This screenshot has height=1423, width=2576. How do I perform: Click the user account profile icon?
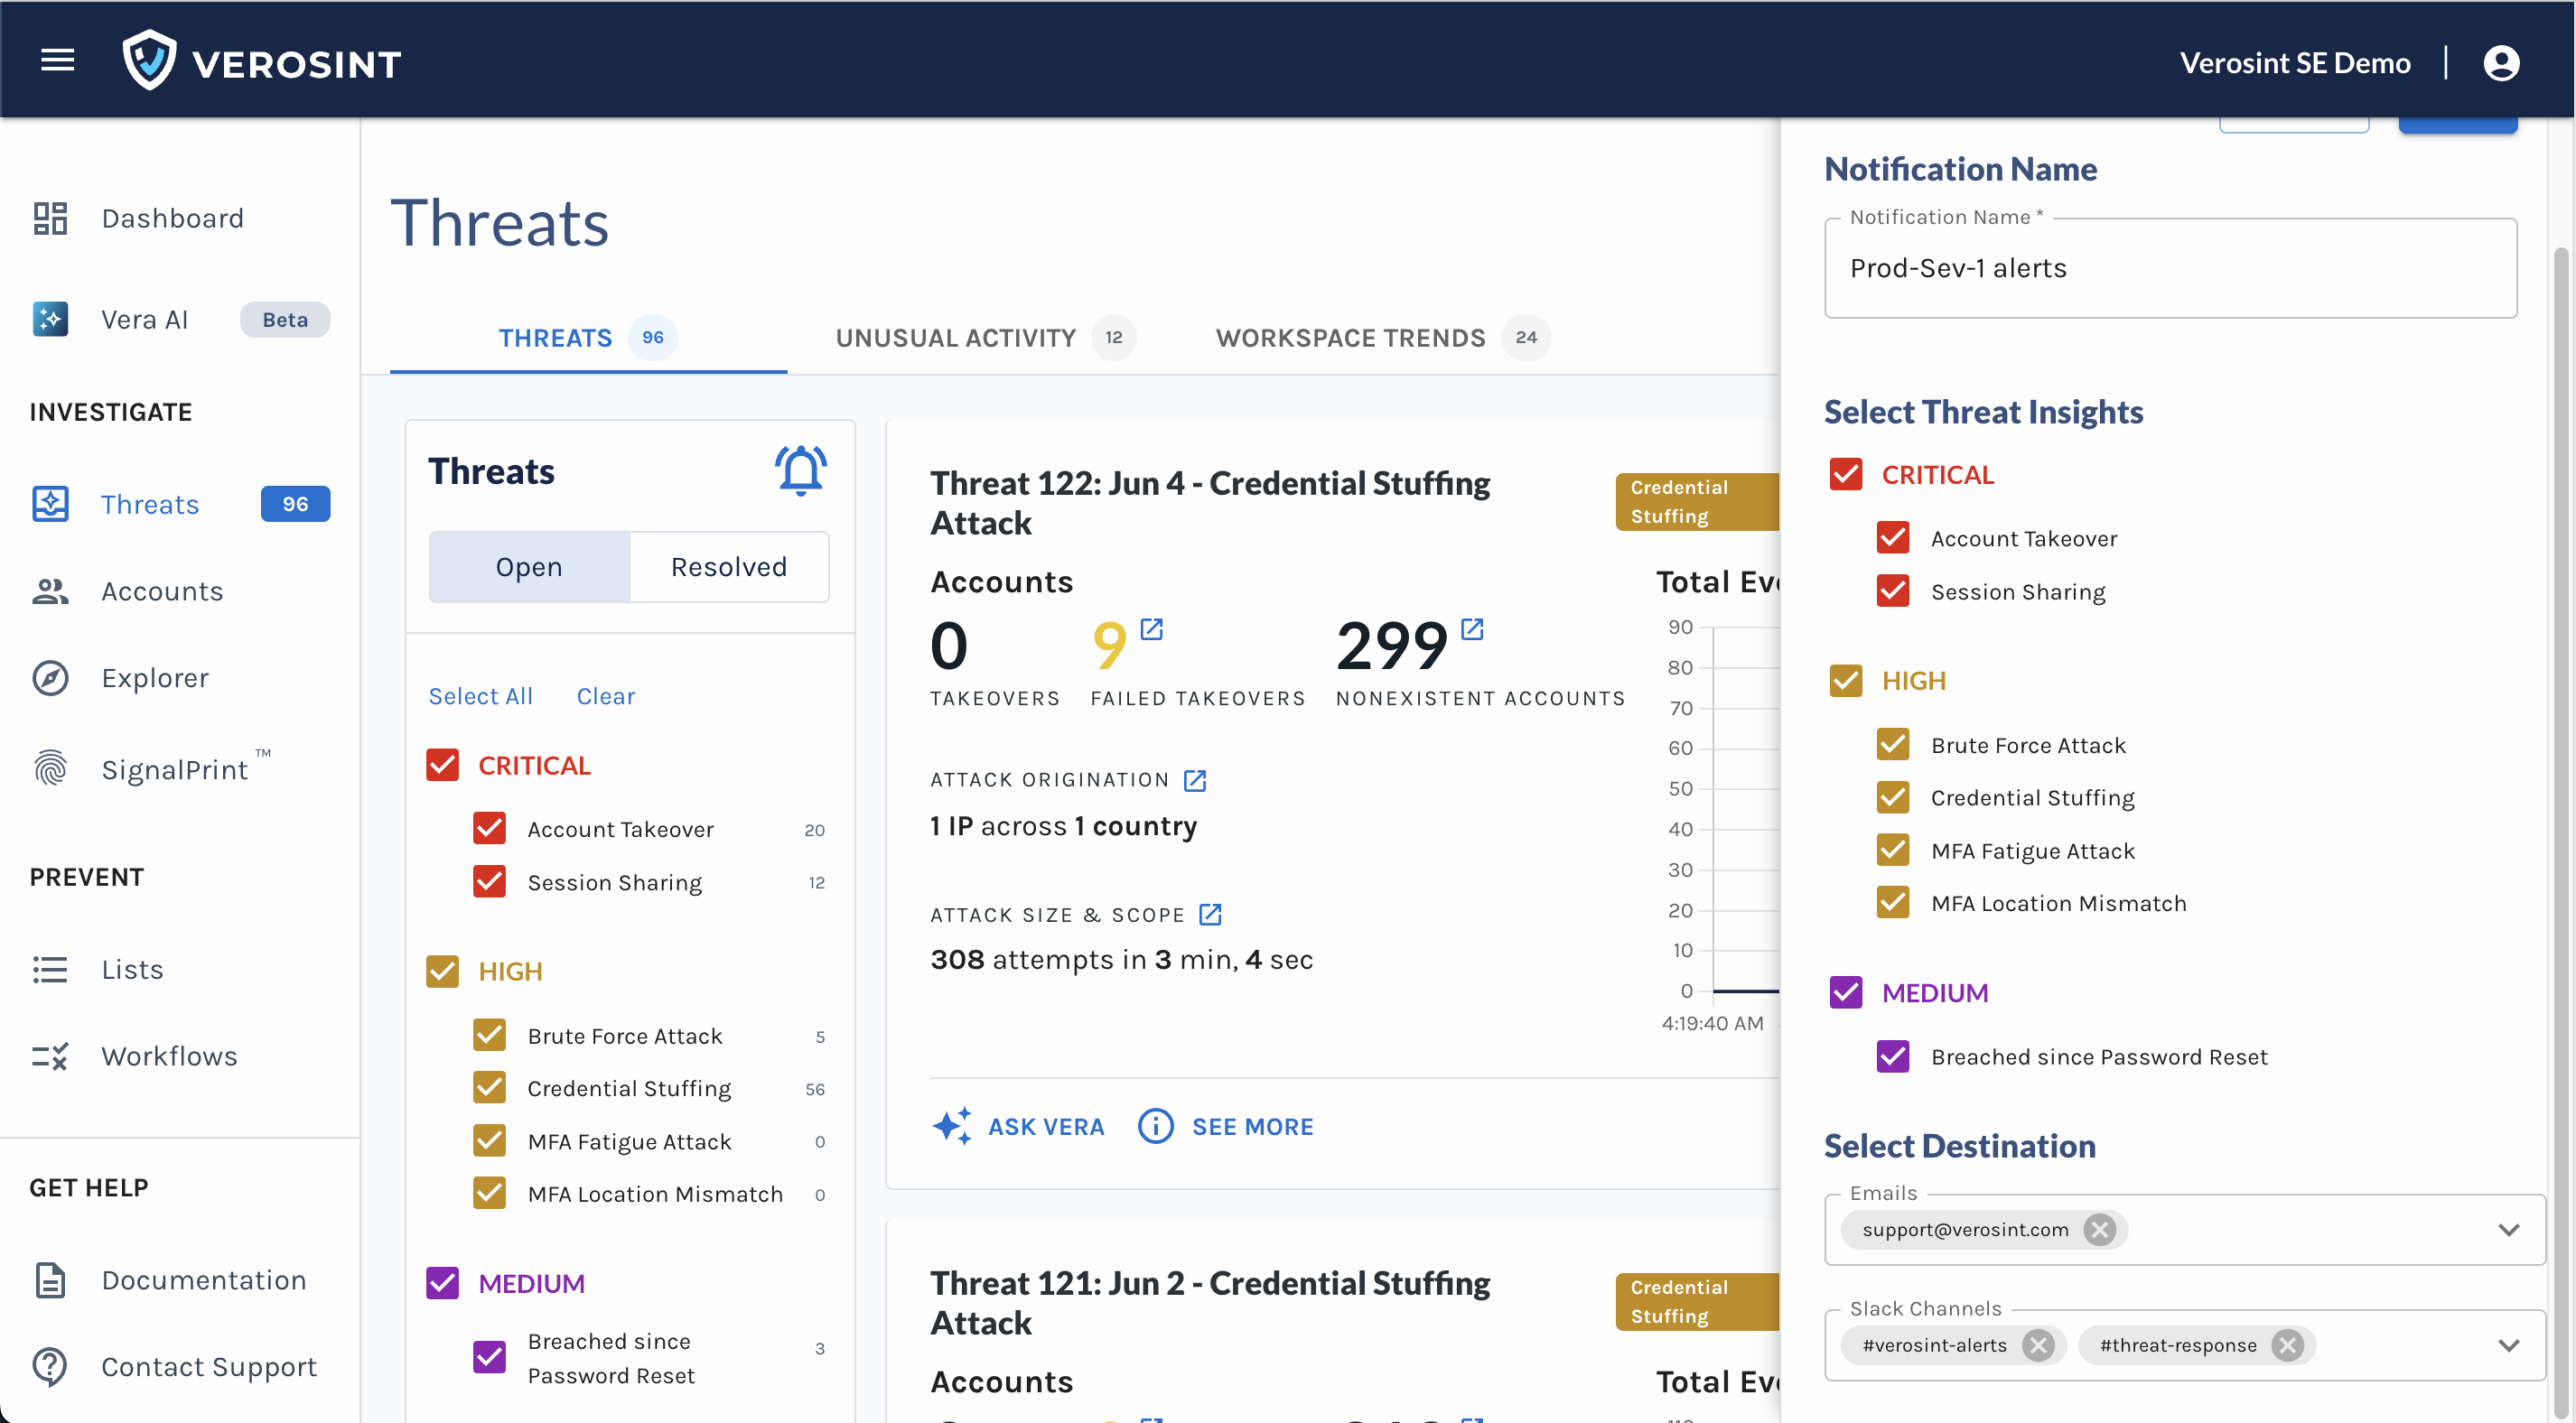coord(2500,63)
